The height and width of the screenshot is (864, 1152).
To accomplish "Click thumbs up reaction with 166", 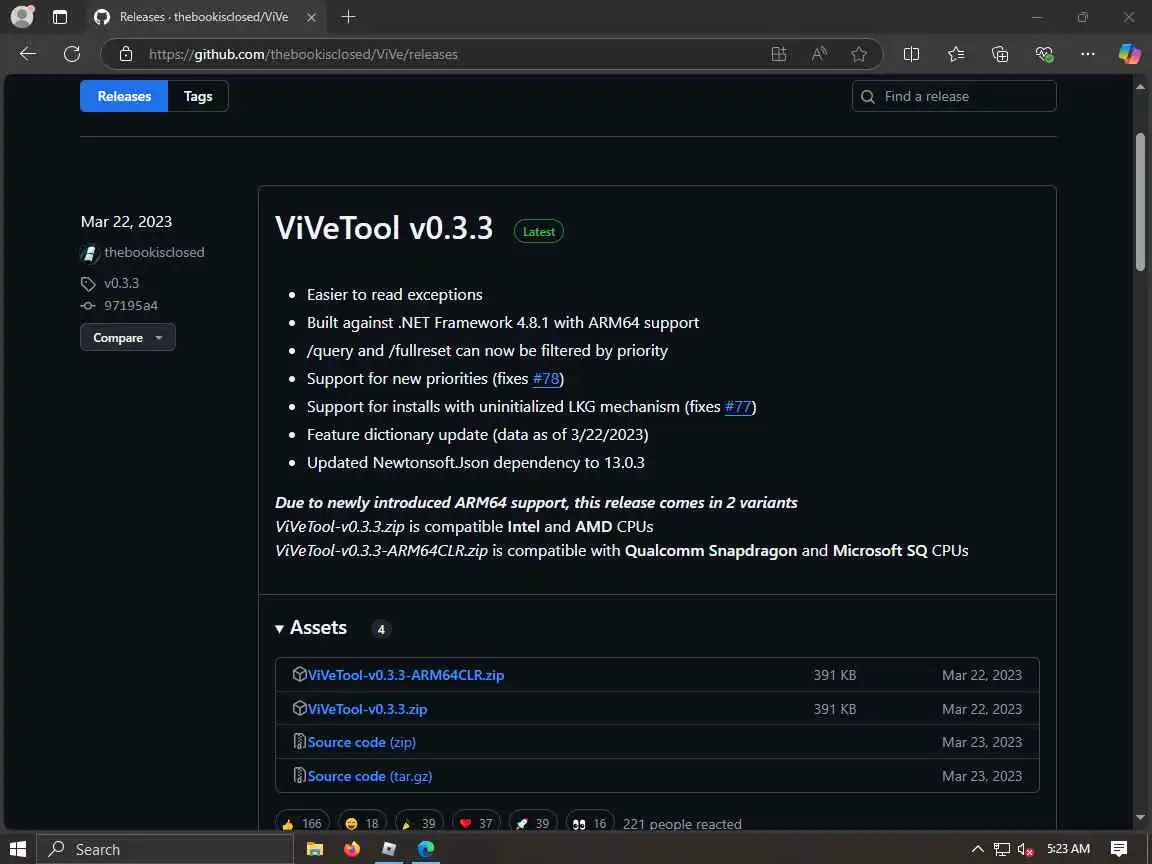I will pyautogui.click(x=302, y=823).
